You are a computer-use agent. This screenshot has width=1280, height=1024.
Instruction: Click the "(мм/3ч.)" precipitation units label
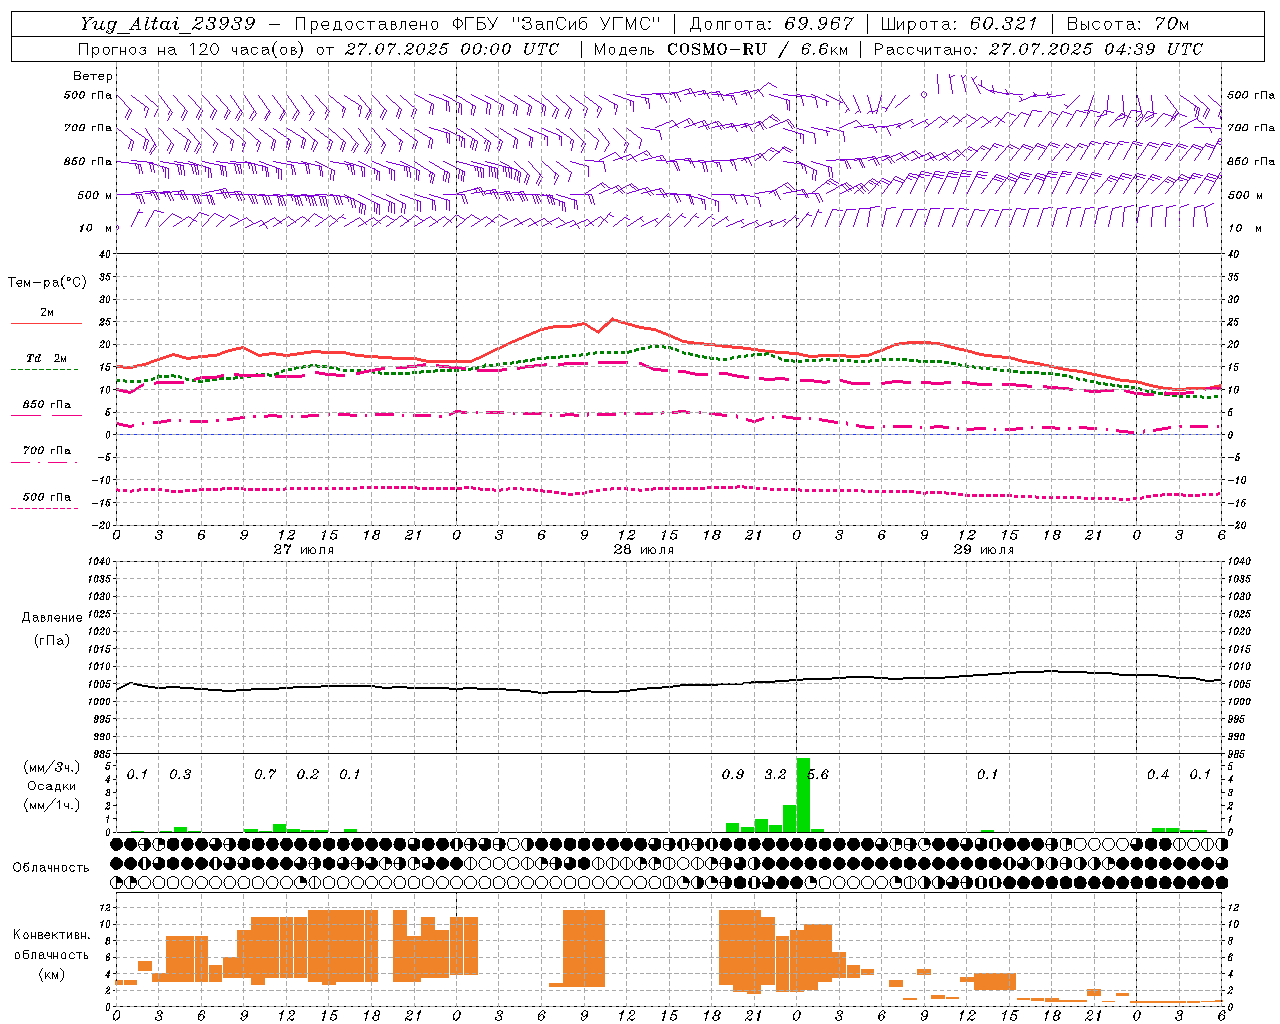pyautogui.click(x=53, y=767)
